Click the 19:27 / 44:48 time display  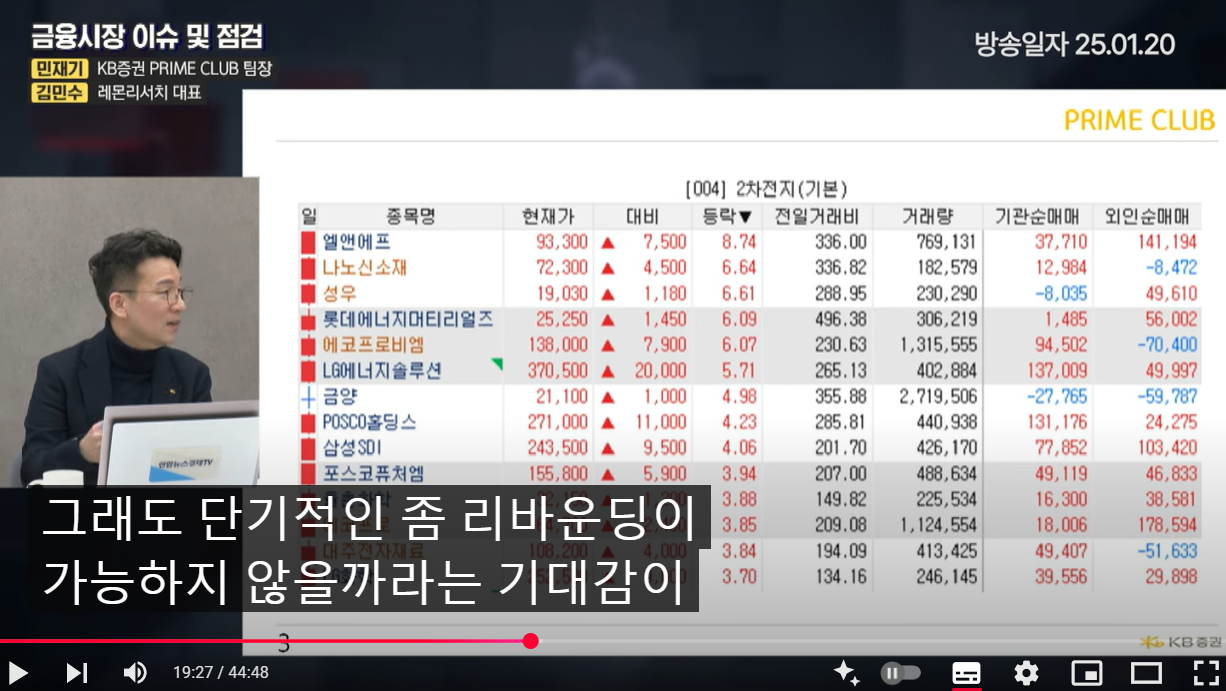(221, 673)
